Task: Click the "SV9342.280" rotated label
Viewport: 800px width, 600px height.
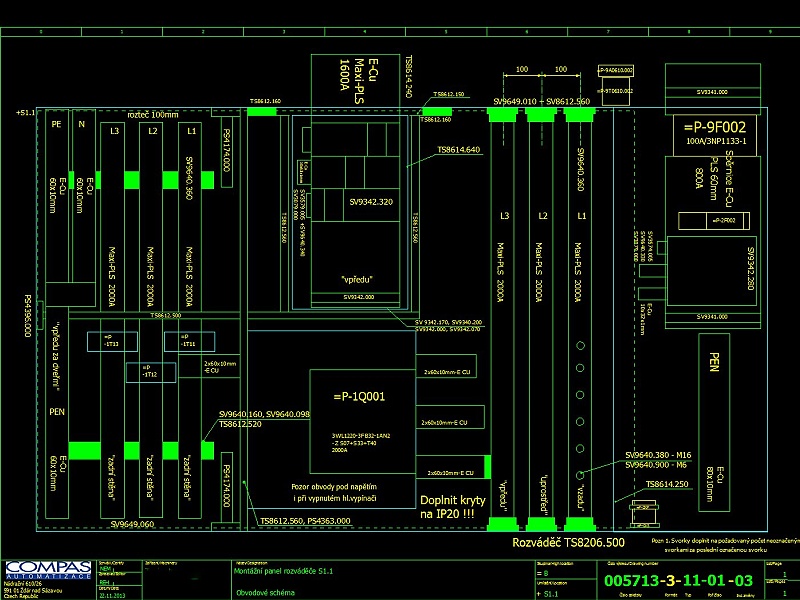Action: (750, 268)
